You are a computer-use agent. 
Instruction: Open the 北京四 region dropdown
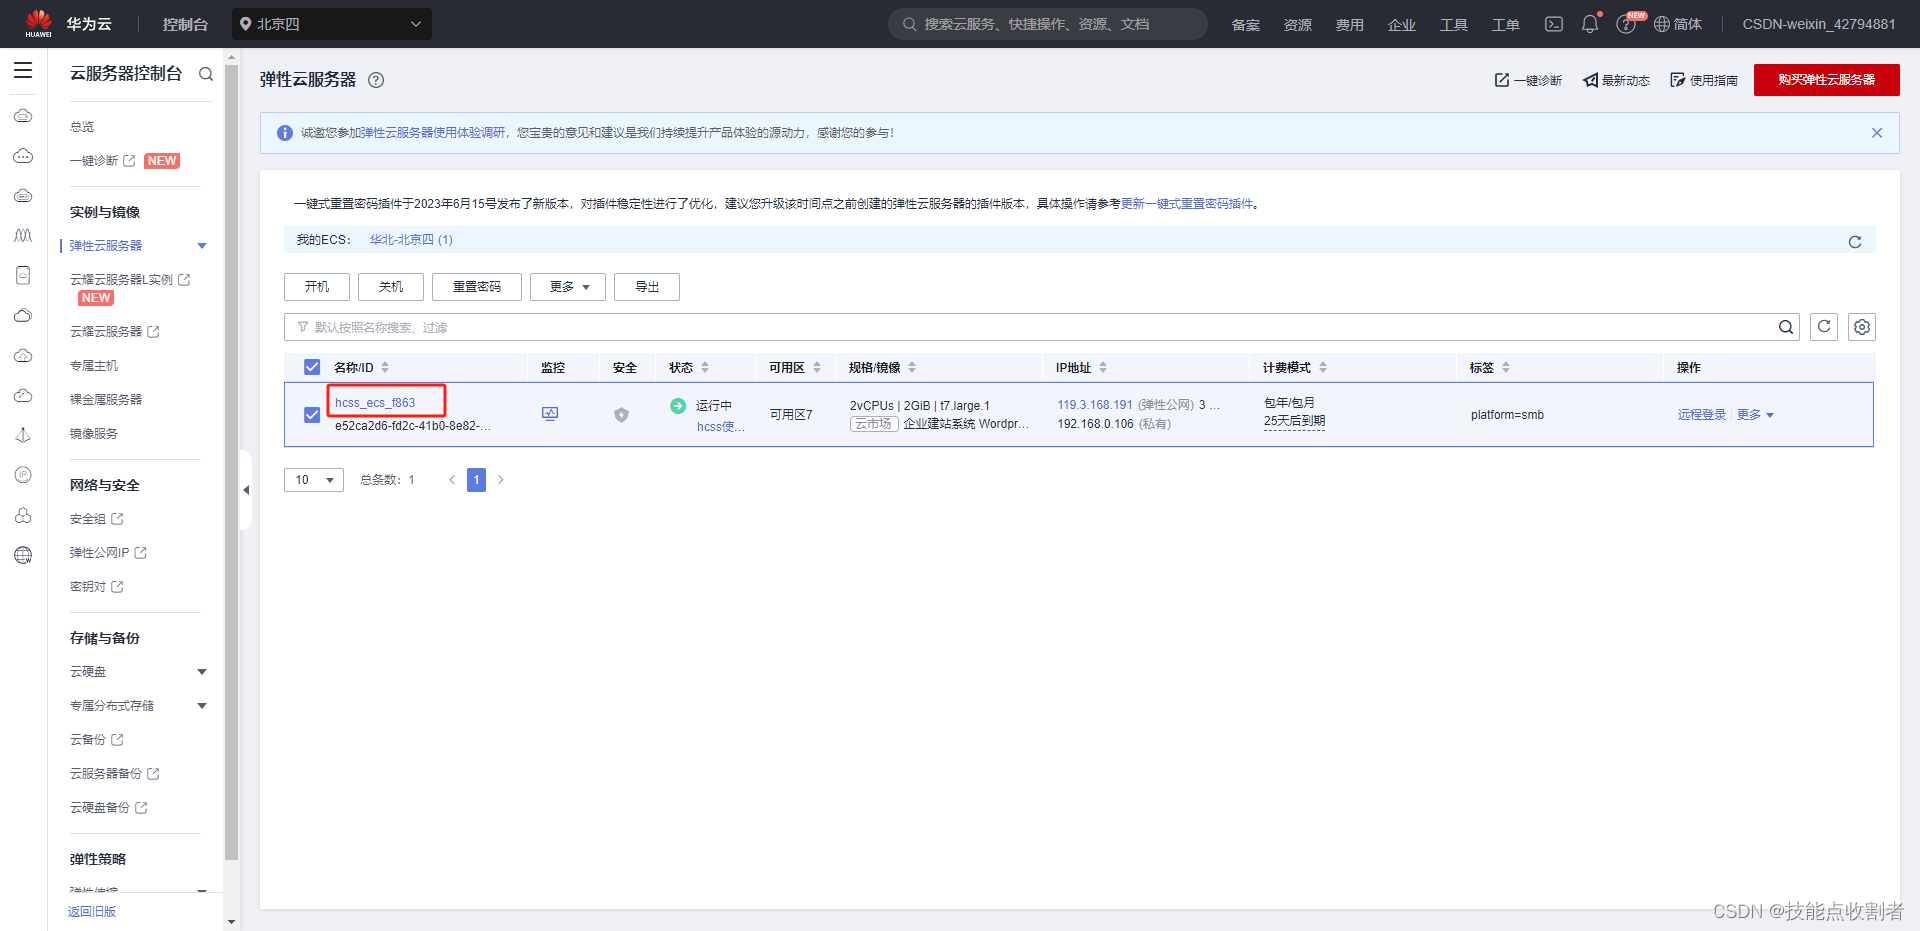(x=332, y=24)
